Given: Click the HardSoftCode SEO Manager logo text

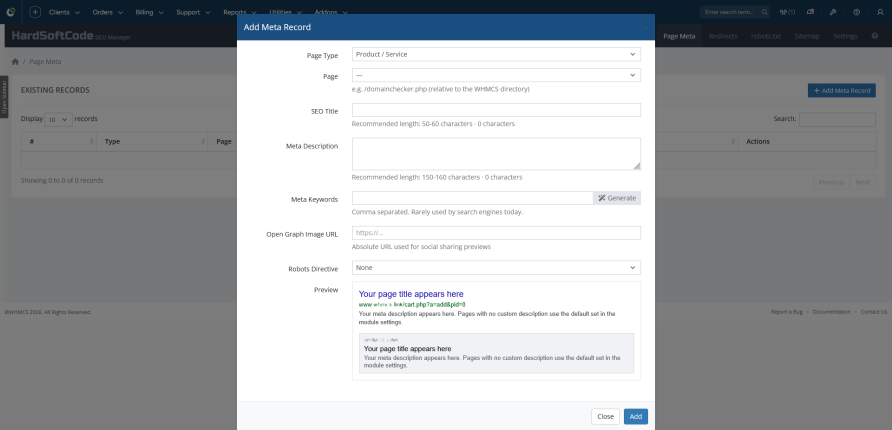Looking at the screenshot, I should (x=71, y=36).
